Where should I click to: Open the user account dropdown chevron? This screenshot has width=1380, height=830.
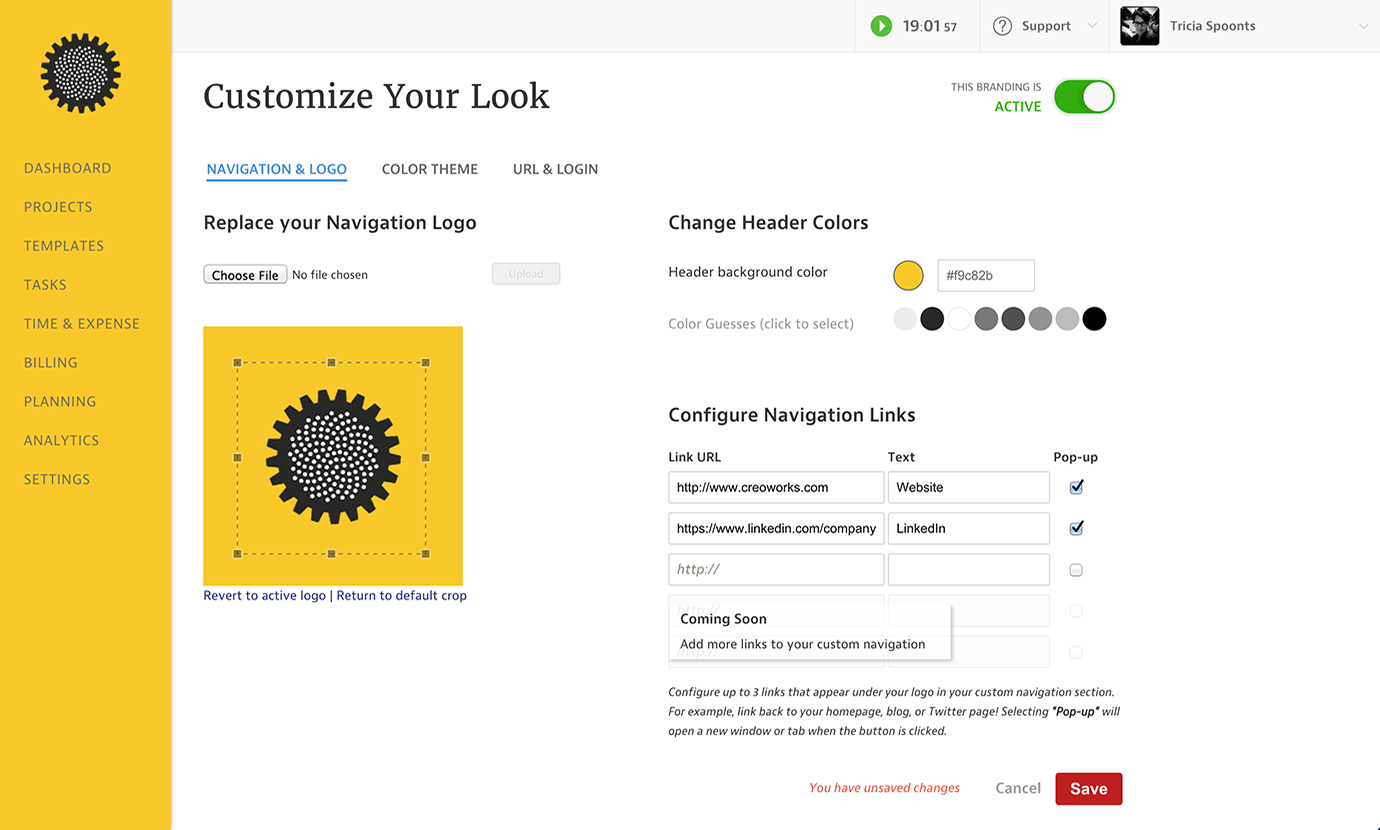(1363, 26)
